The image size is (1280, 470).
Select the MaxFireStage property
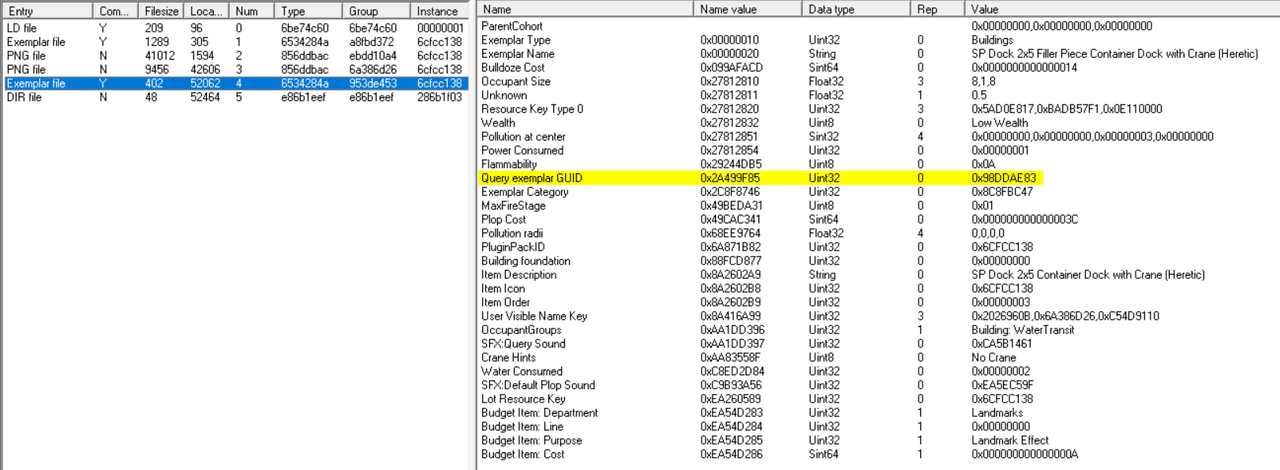pos(878,205)
